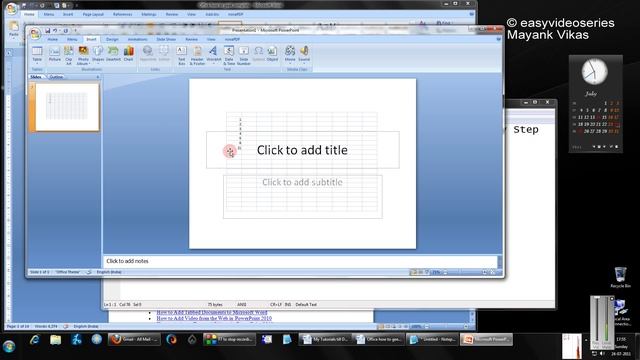
Task: Open Header & Footer settings
Action: pos(197,55)
